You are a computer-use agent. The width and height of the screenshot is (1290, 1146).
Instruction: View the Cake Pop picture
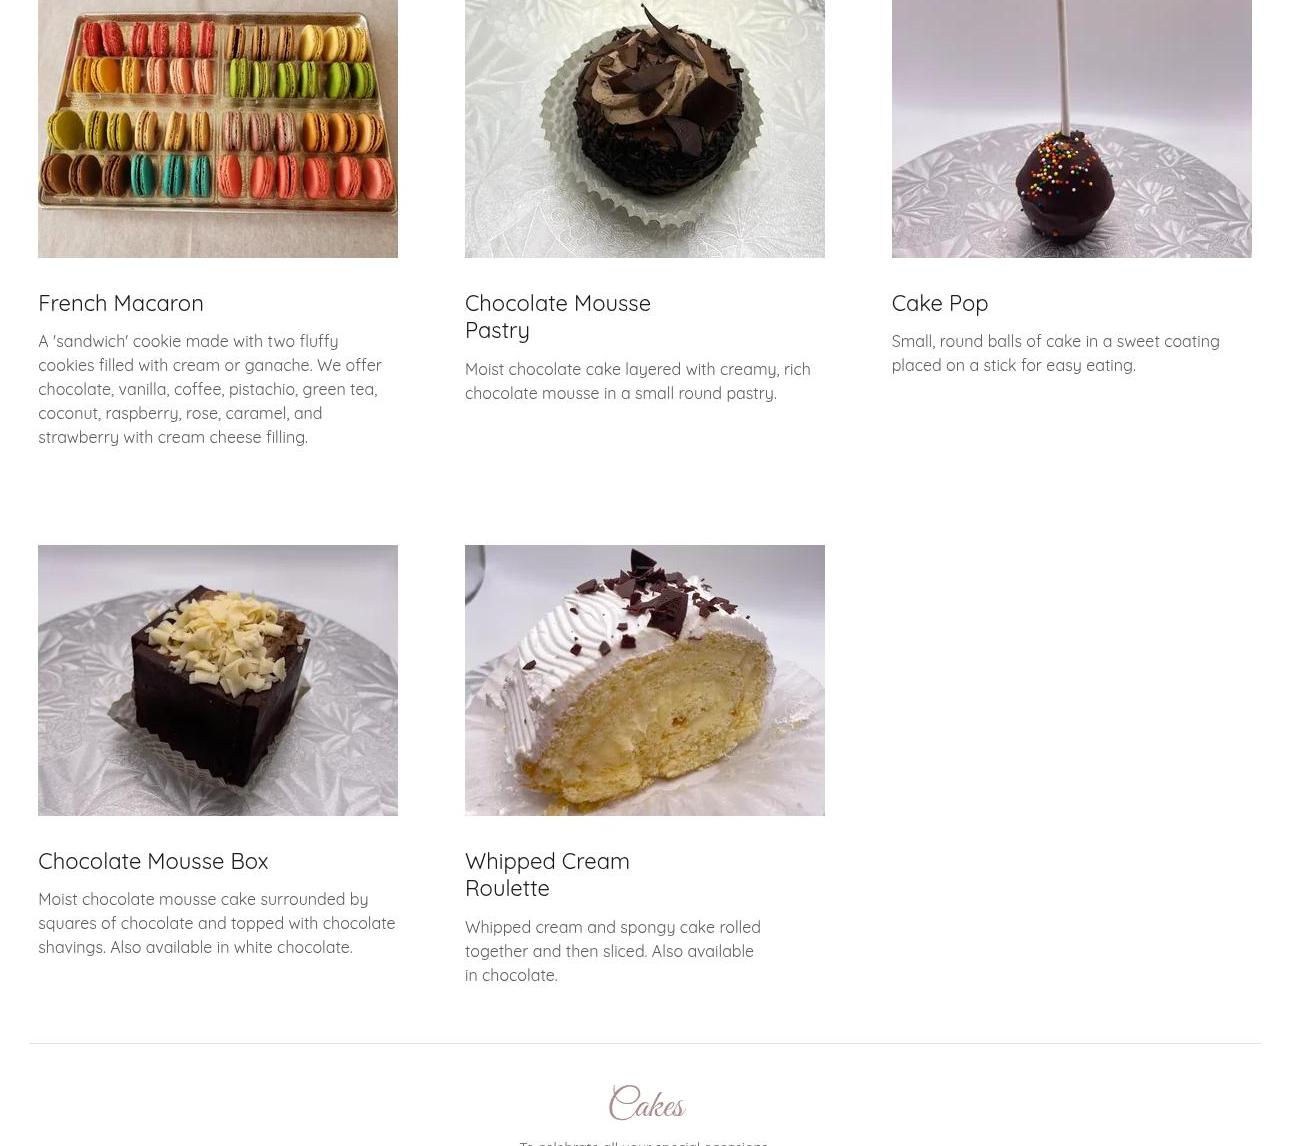(x=1071, y=129)
